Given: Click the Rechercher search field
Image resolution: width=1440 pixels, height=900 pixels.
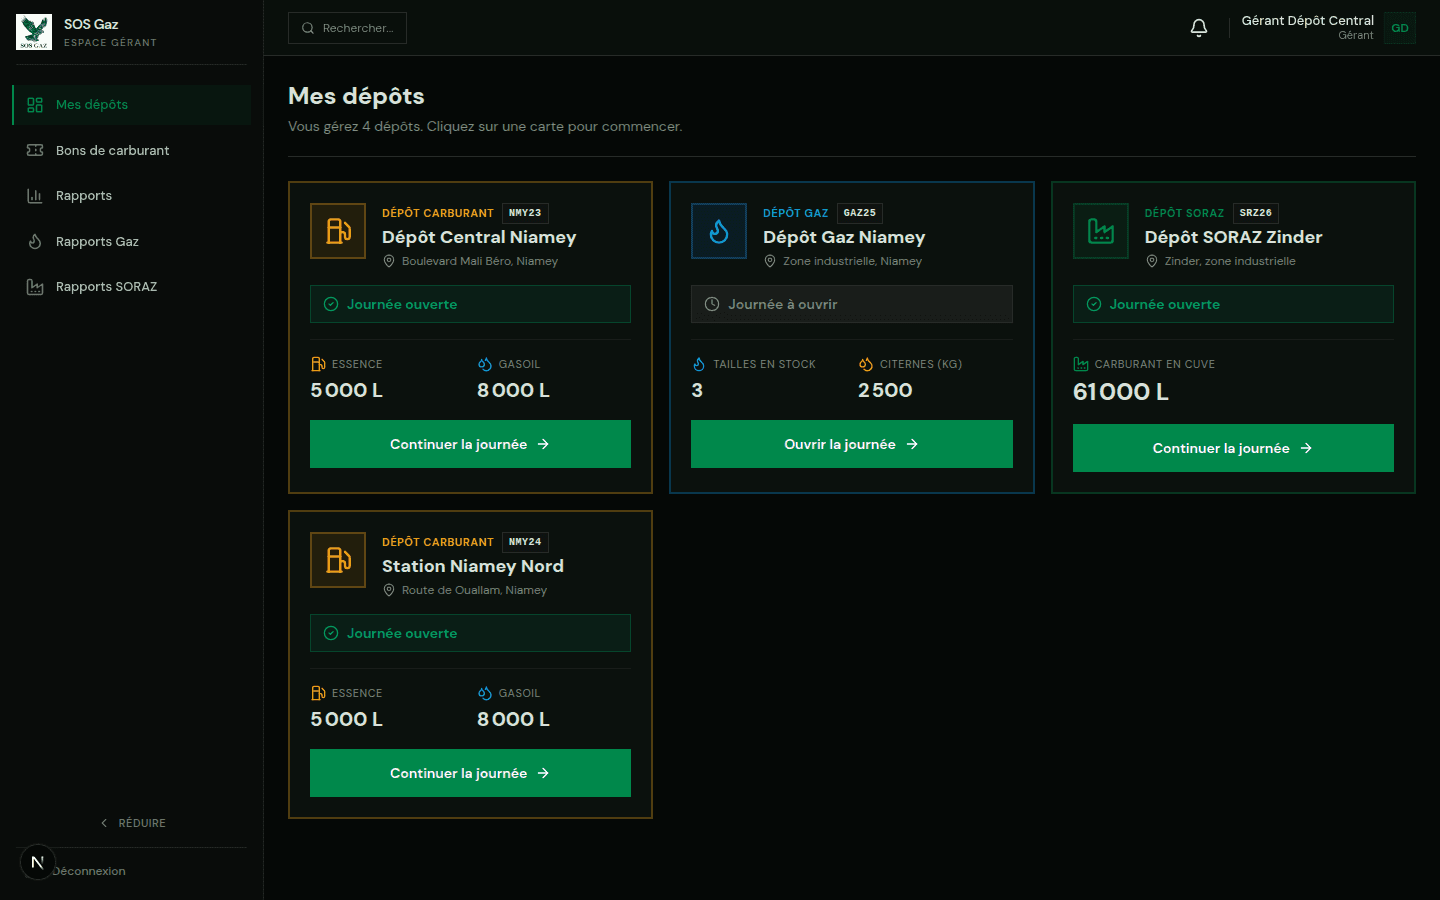Looking at the screenshot, I should click(x=347, y=28).
